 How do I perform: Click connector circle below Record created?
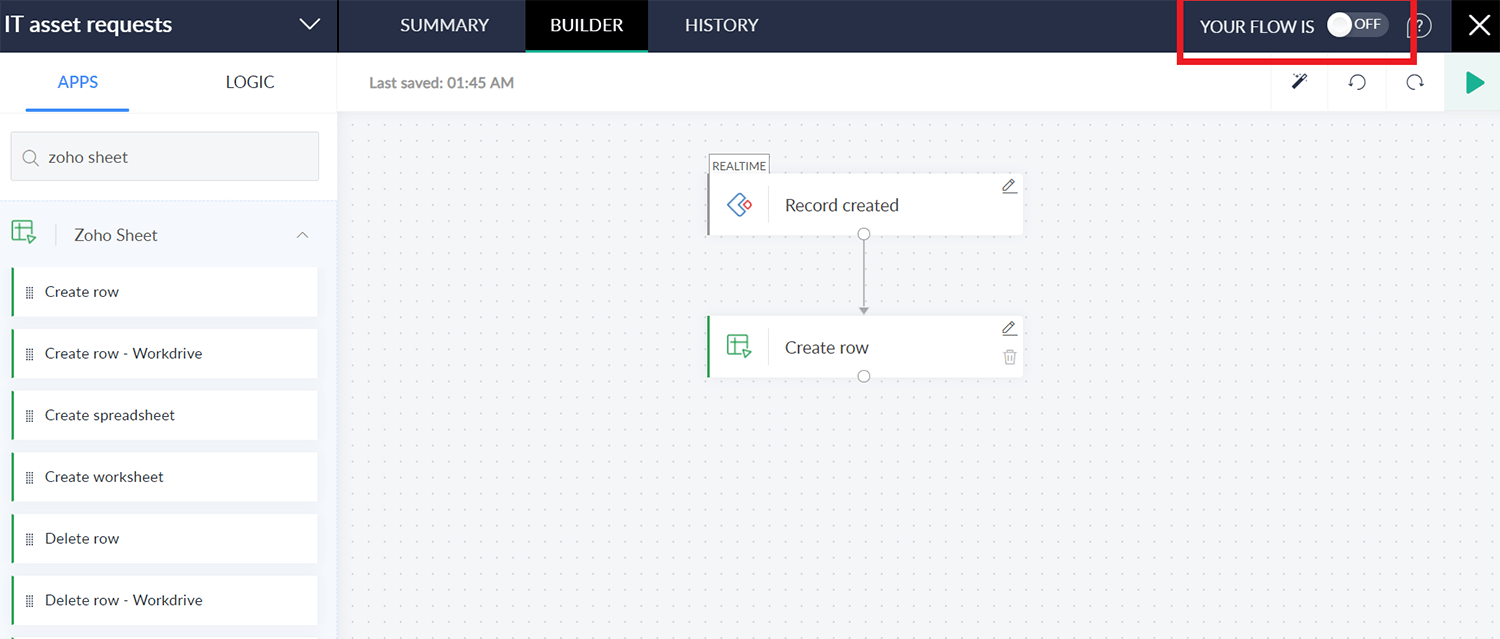(x=864, y=234)
